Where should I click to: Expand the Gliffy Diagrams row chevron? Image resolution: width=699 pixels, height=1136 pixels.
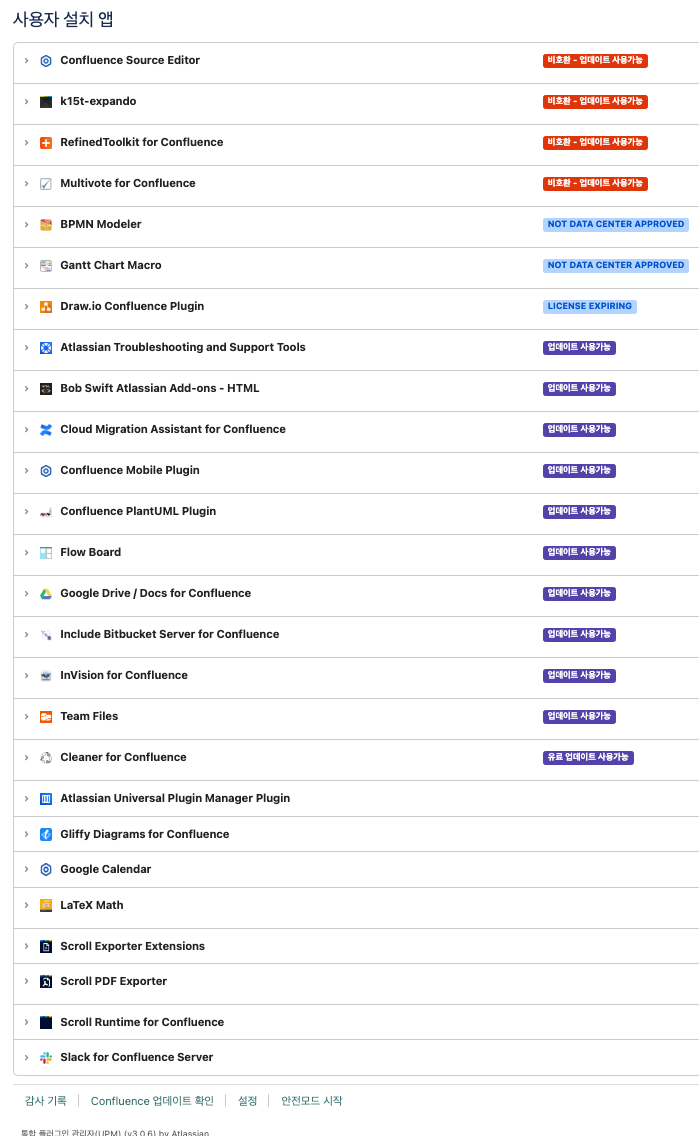[x=26, y=835]
